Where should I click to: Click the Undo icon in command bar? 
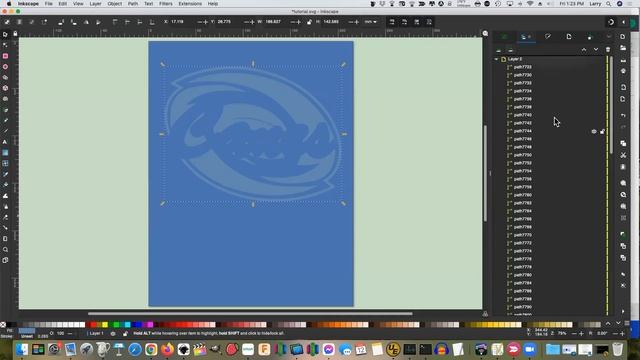point(623,116)
